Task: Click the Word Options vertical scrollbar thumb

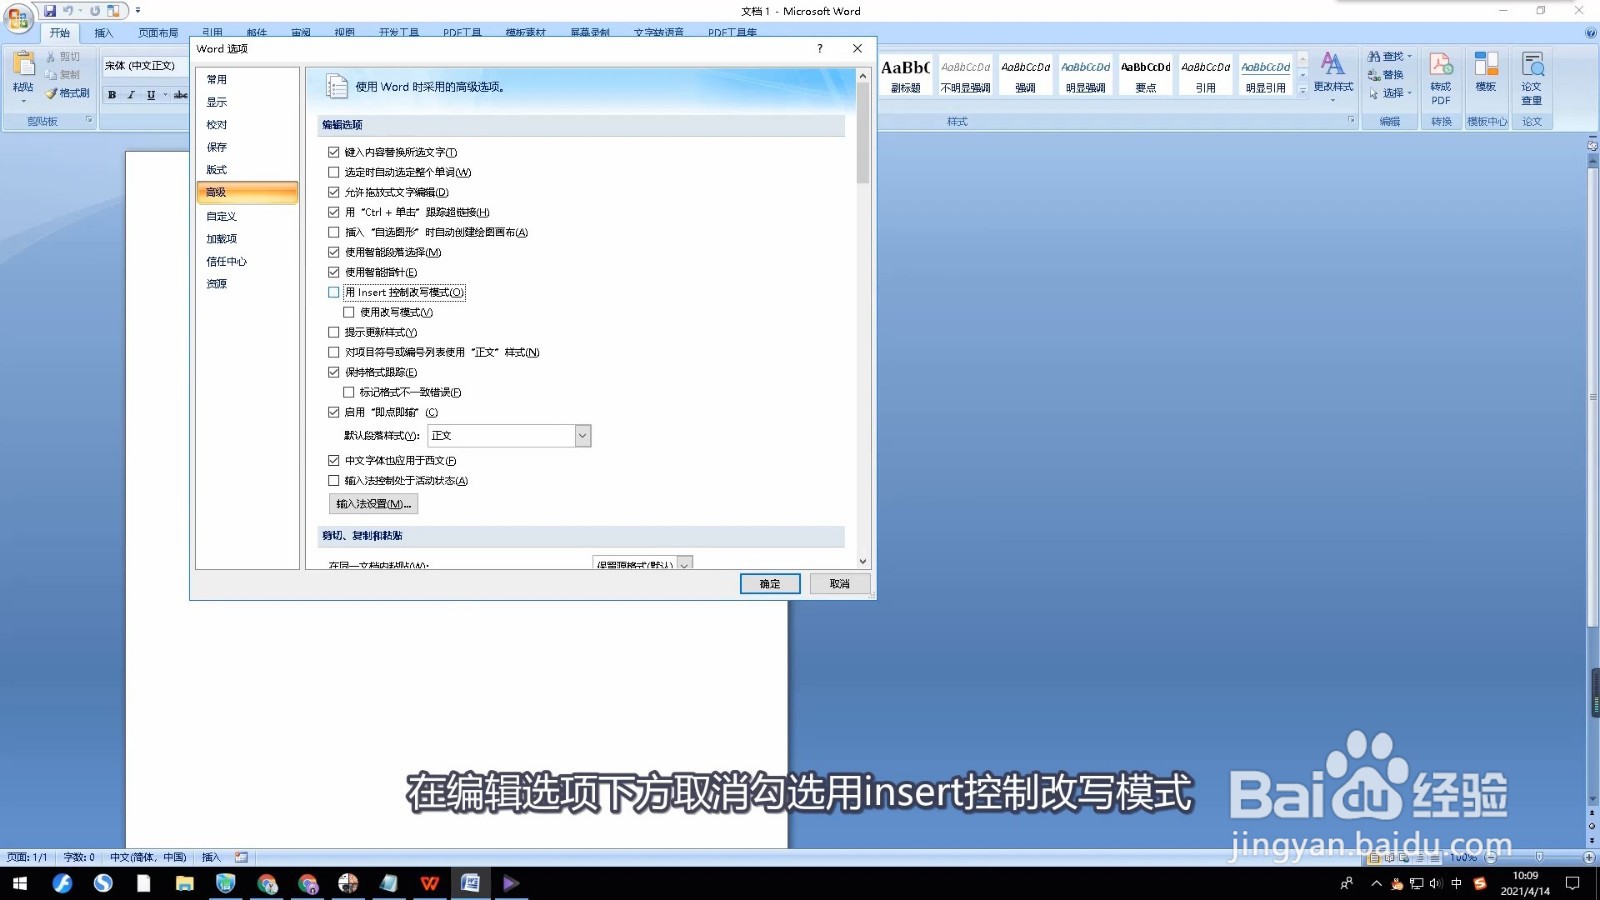Action: (x=863, y=133)
